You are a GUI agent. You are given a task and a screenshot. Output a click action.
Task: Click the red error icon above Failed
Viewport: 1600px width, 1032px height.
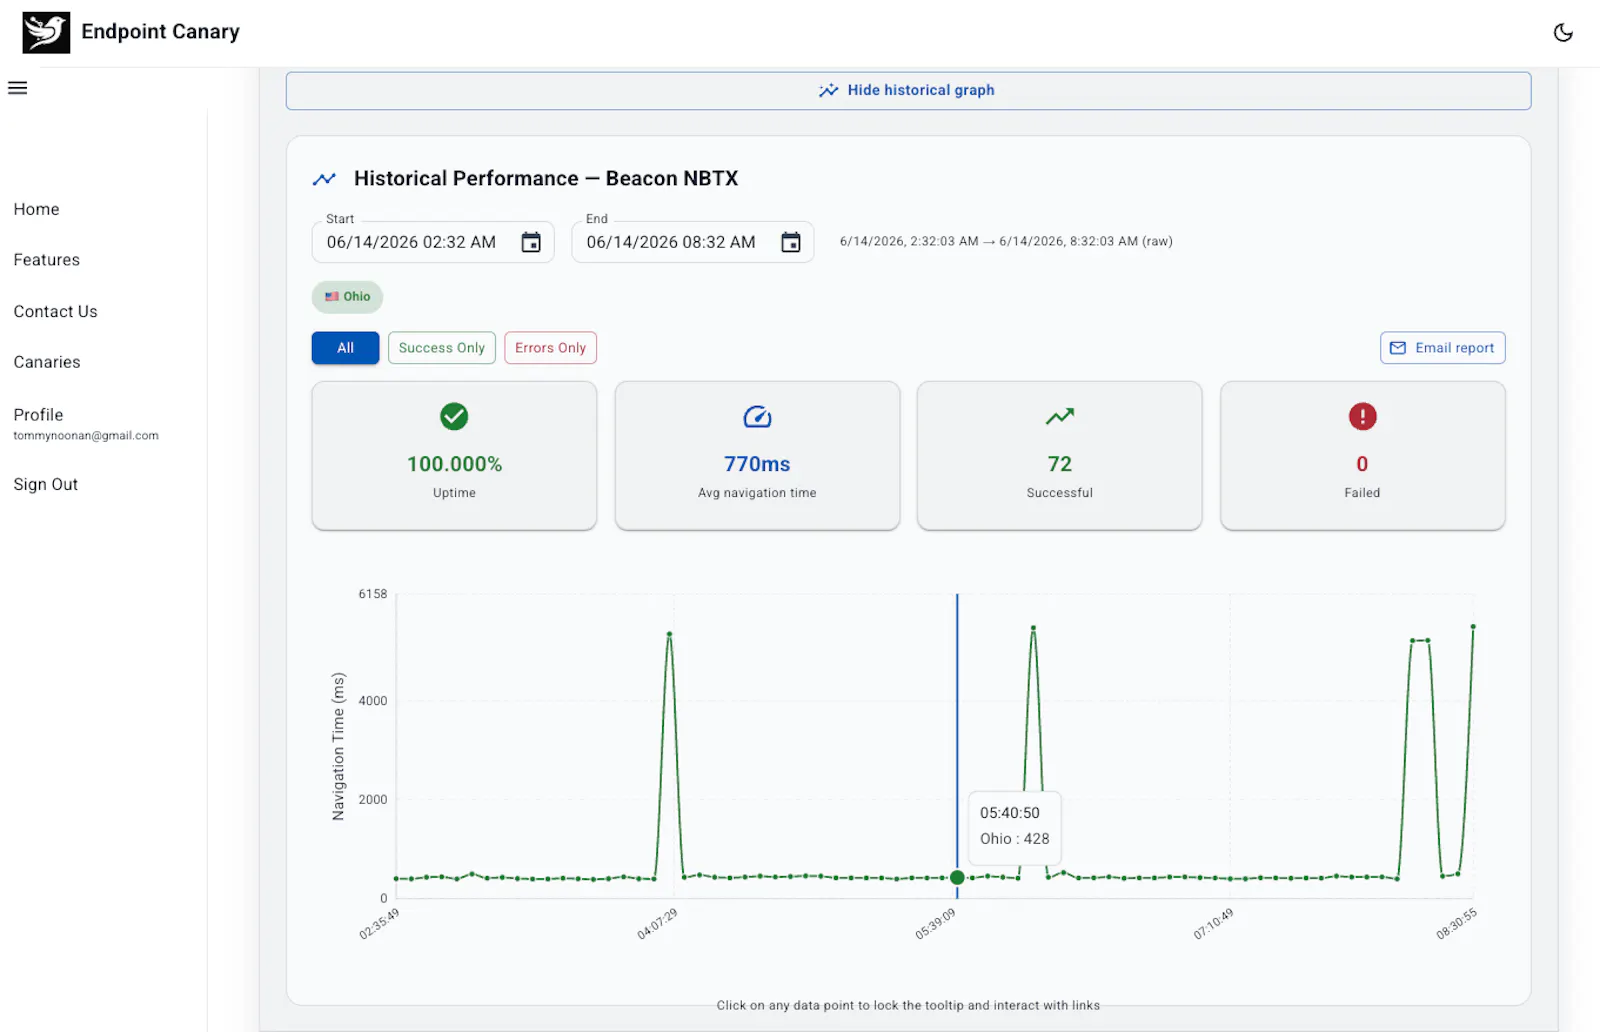coord(1362,416)
